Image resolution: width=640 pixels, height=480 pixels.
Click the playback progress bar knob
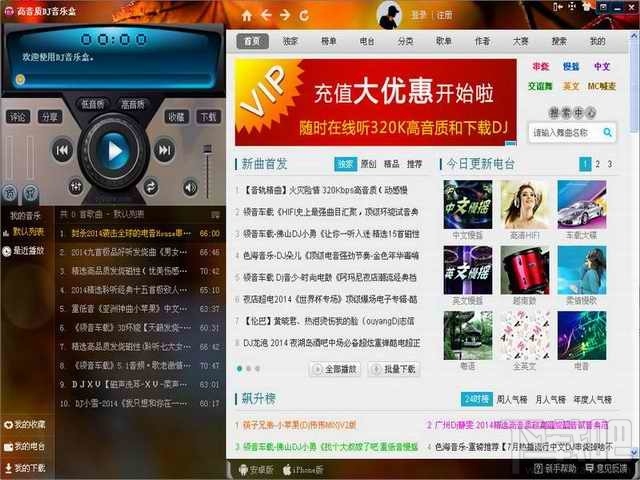tap(20, 79)
